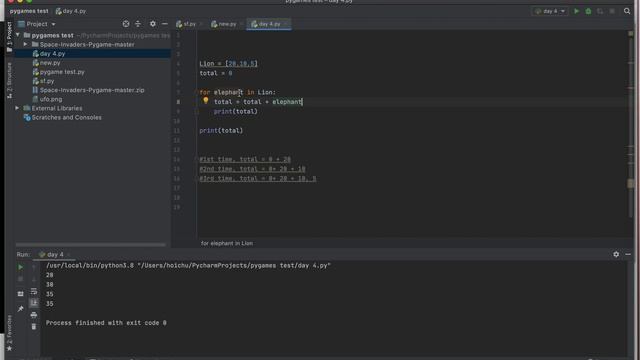Toggle the Structure side tool tab

point(9,80)
